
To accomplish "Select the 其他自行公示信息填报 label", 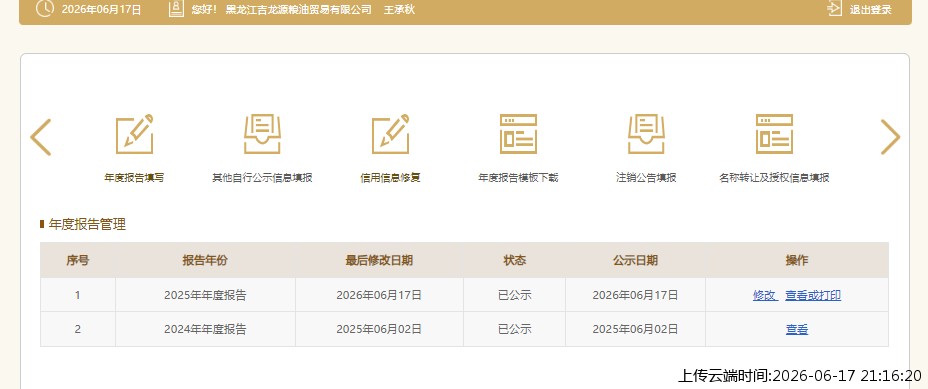I will coord(262,178).
